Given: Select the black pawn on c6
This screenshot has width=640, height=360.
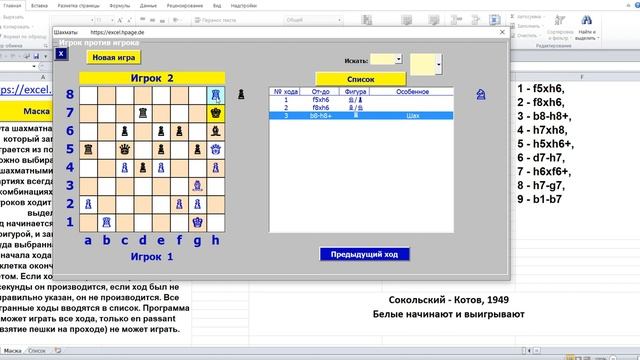Looking at the screenshot, I should [124, 131].
